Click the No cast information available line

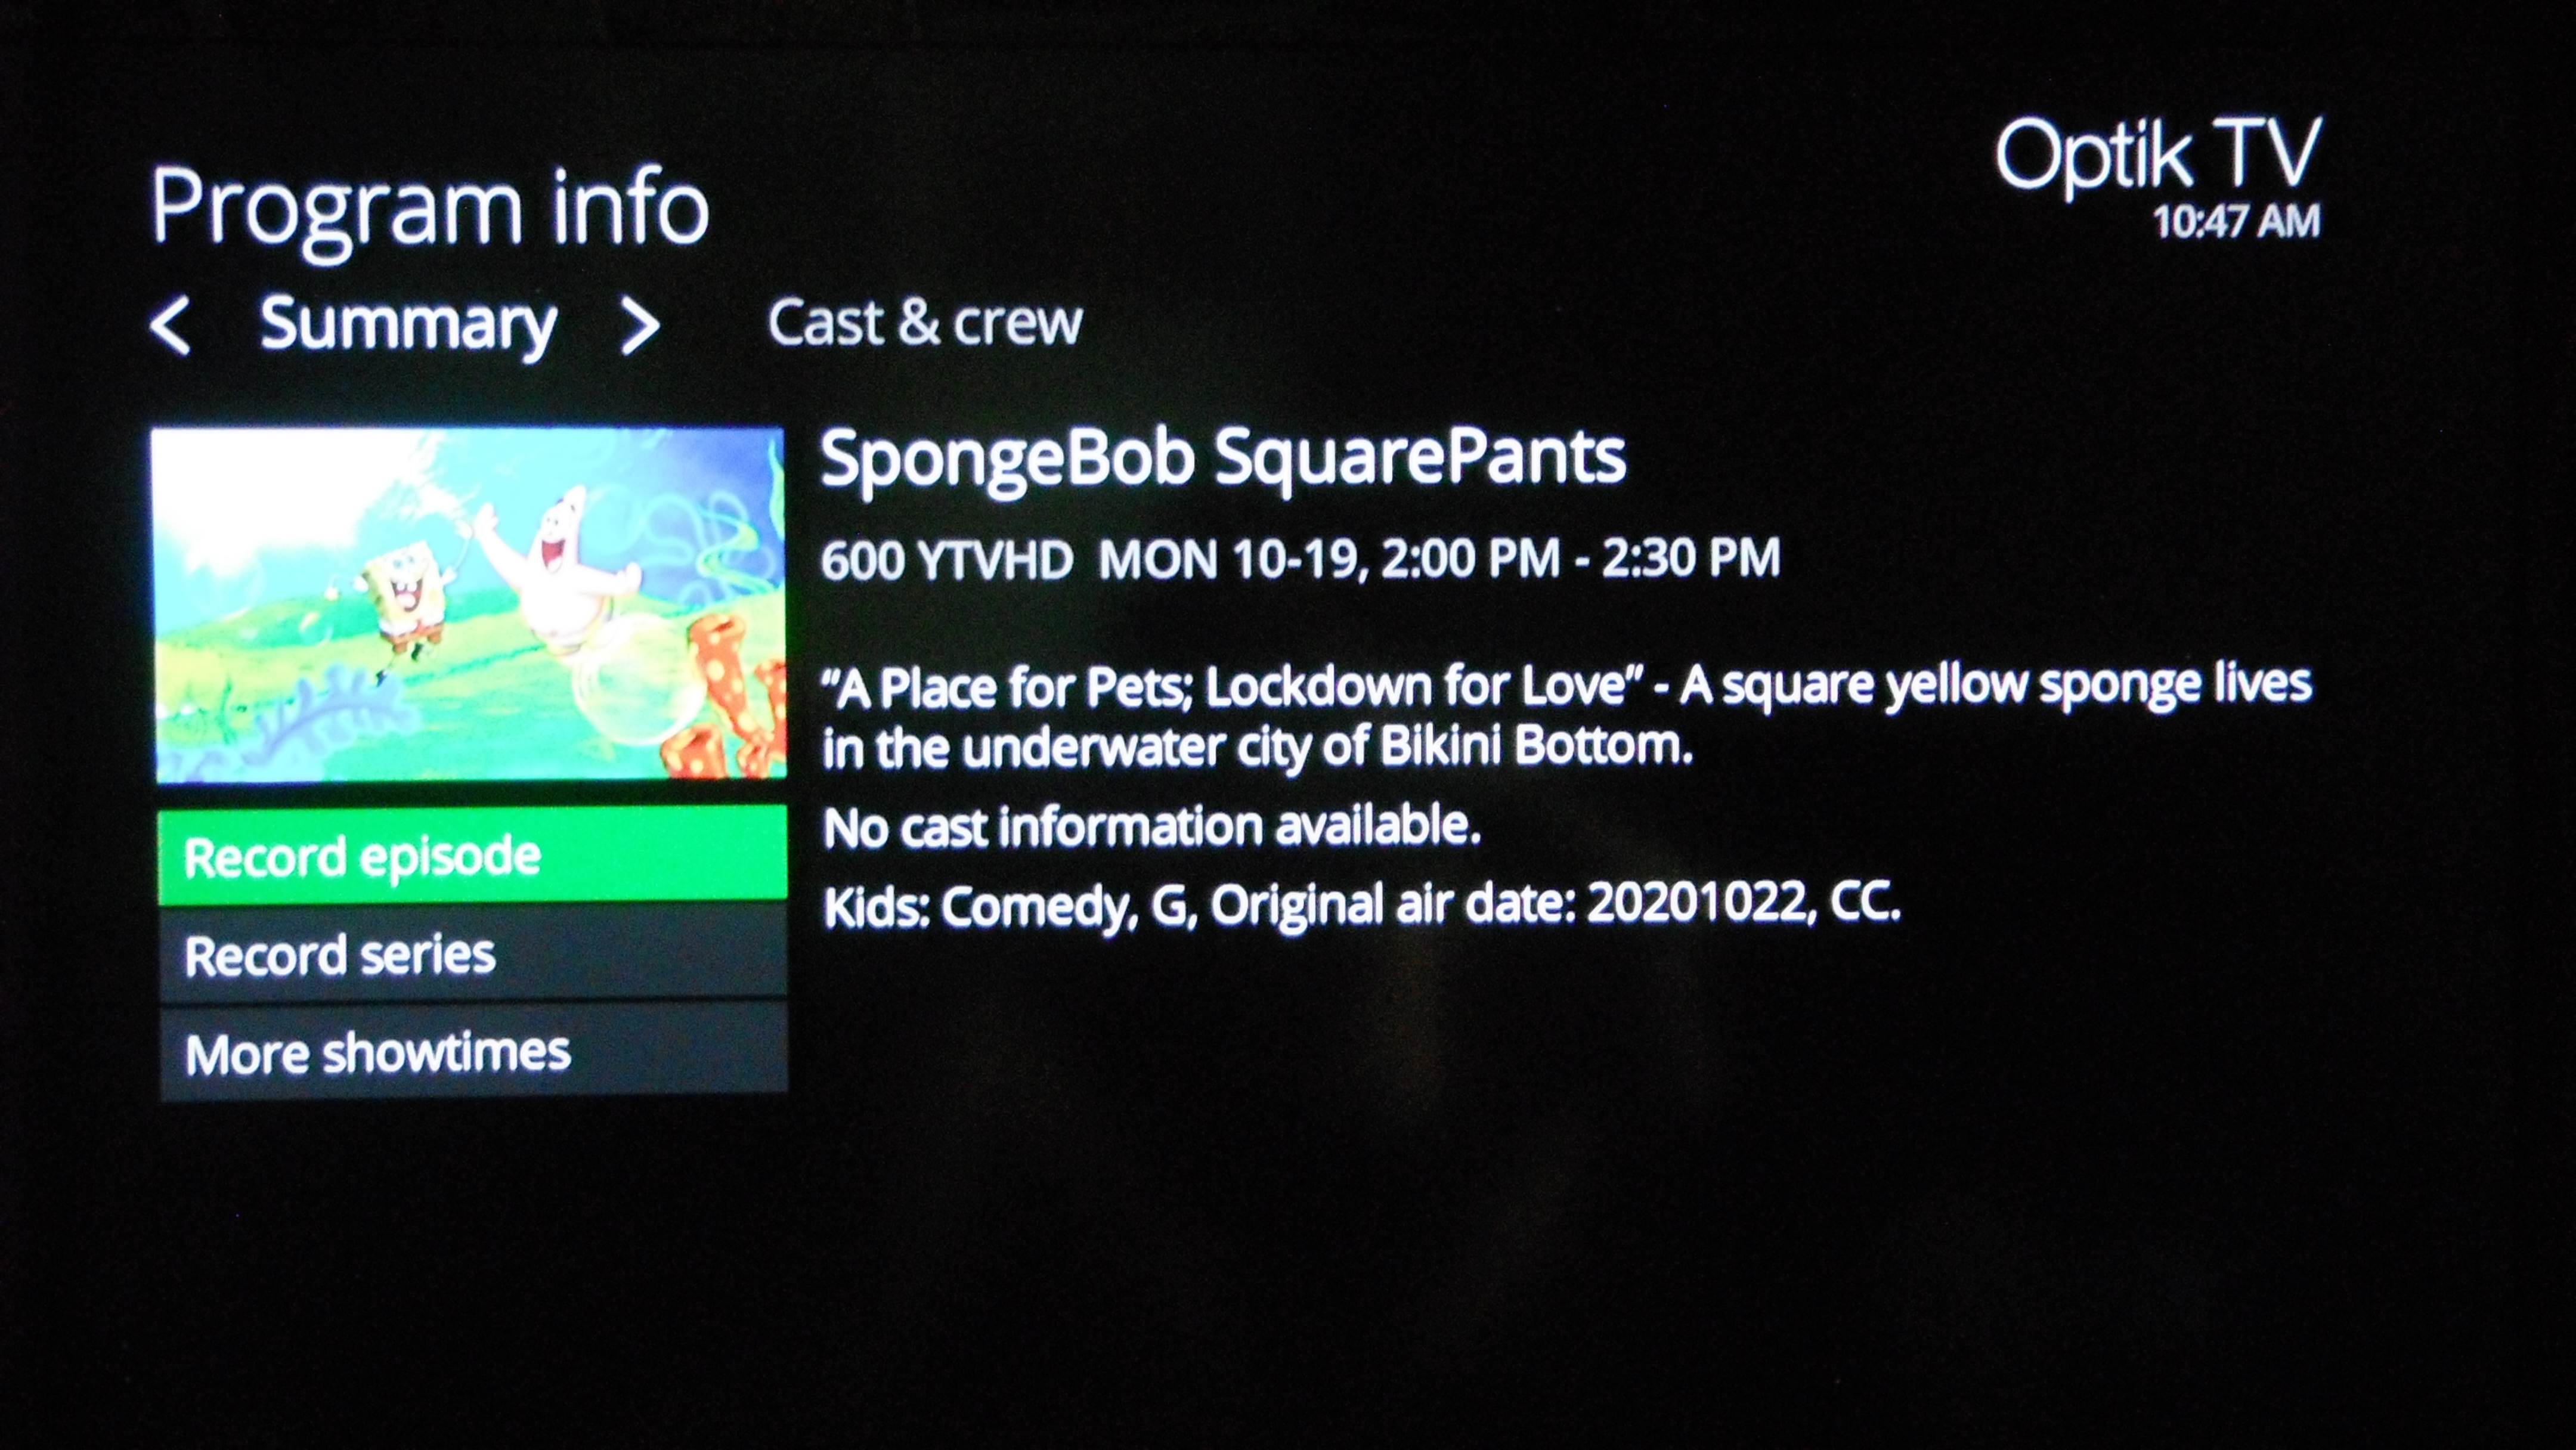click(x=1151, y=827)
